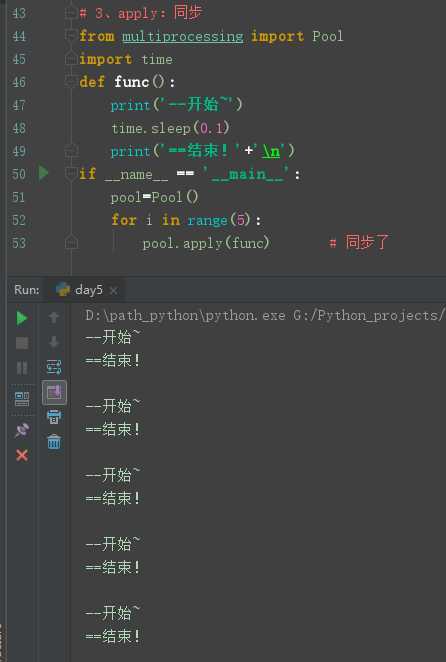This screenshot has height=662, width=446.
Task: Click print('--开始~') code on line 47
Action: (177, 104)
